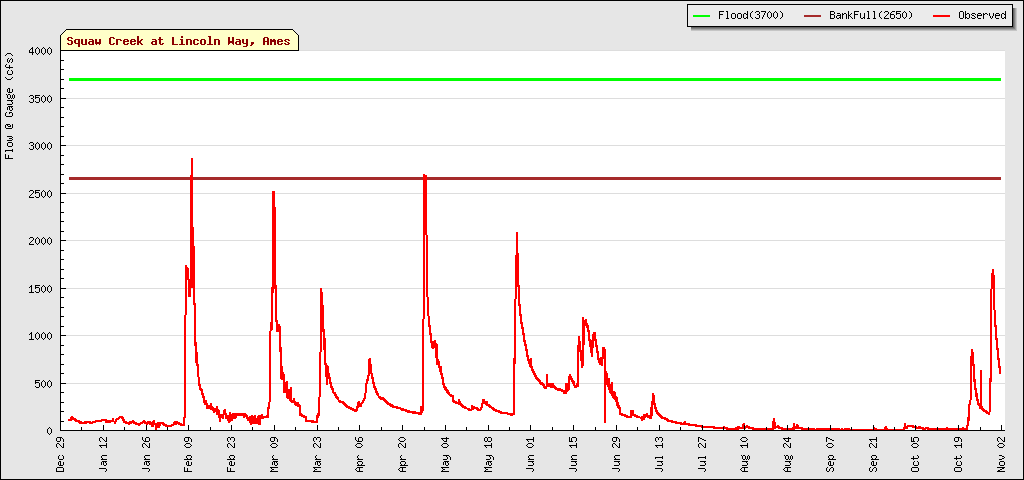The height and width of the screenshot is (480, 1024).
Task: Click the Nov 02 date label
Action: point(1002,455)
